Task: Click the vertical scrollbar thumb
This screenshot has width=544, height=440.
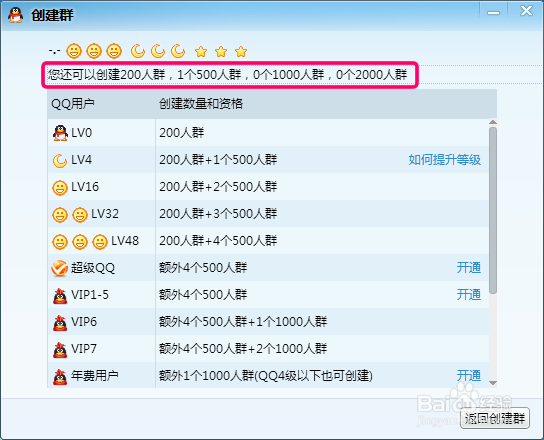Action: [493, 210]
